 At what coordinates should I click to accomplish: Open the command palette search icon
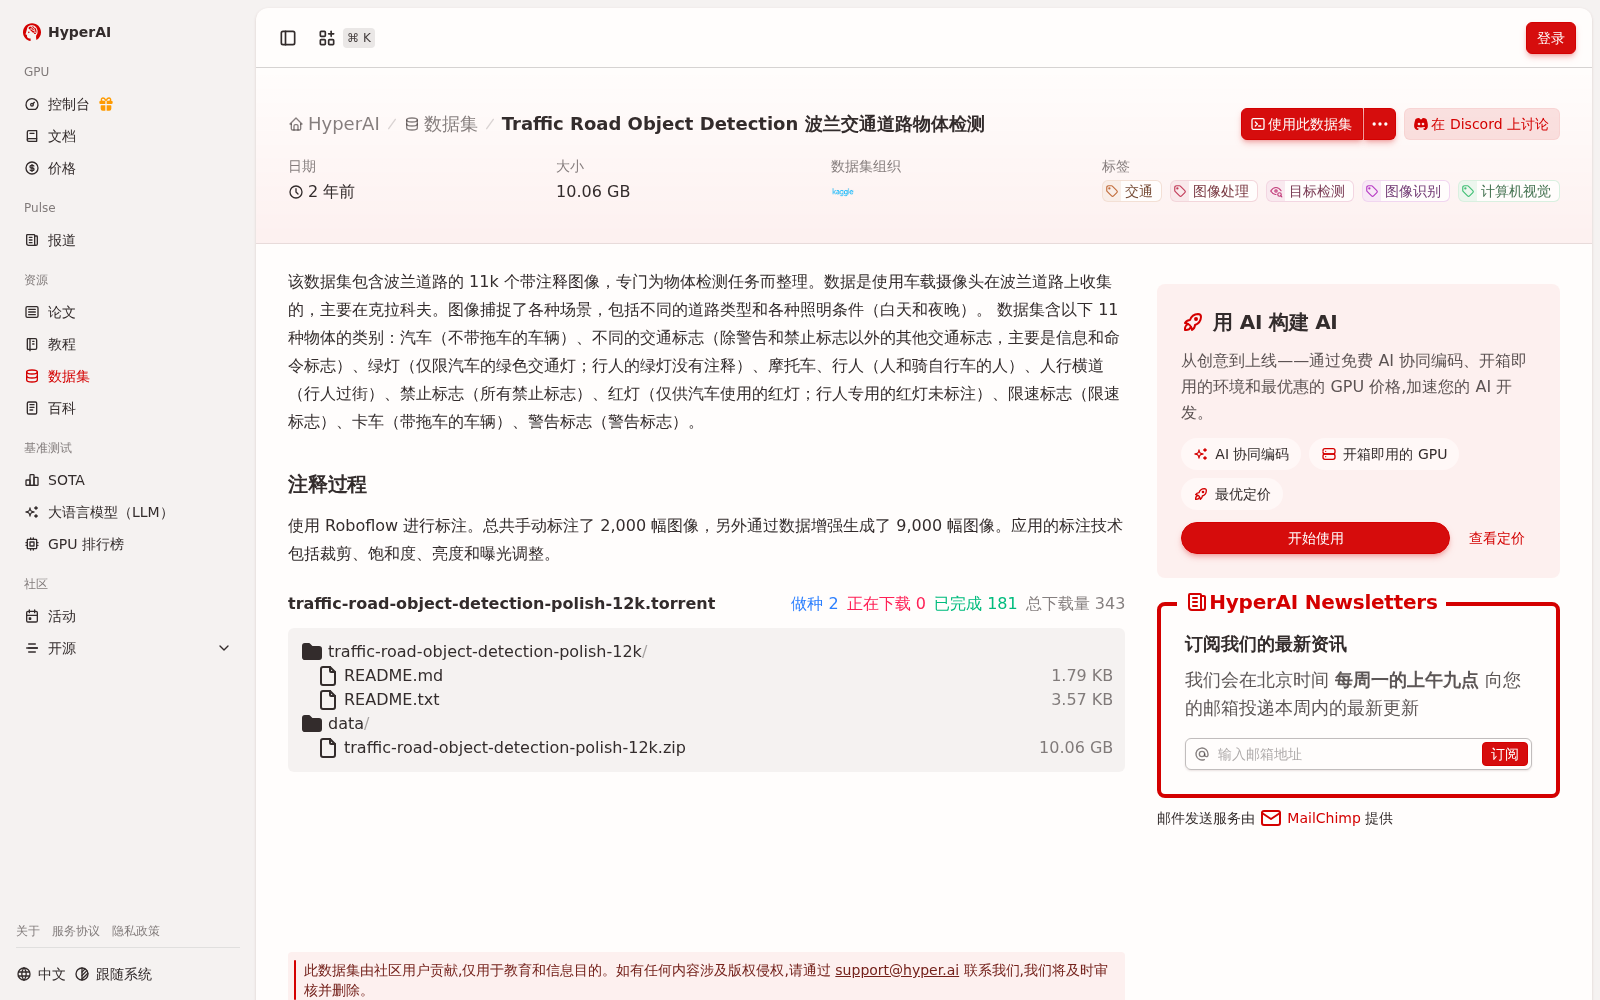[x=327, y=38]
